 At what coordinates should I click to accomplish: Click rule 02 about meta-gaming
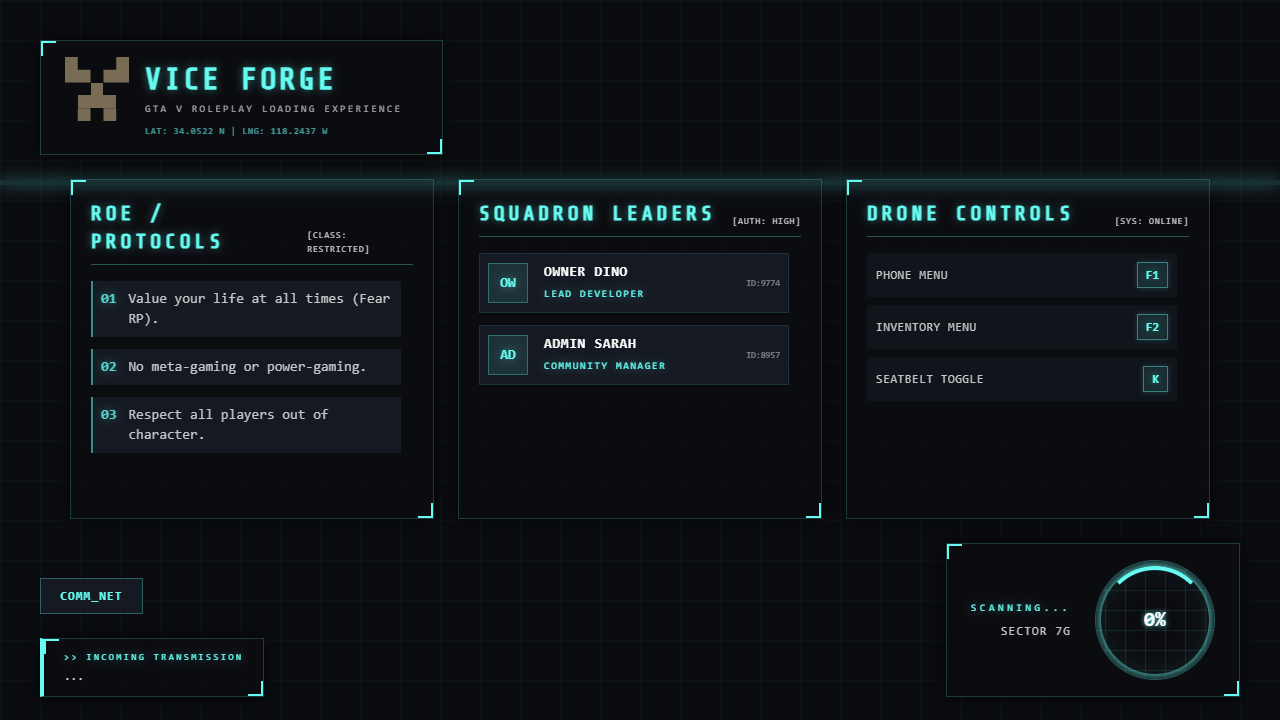pos(246,367)
